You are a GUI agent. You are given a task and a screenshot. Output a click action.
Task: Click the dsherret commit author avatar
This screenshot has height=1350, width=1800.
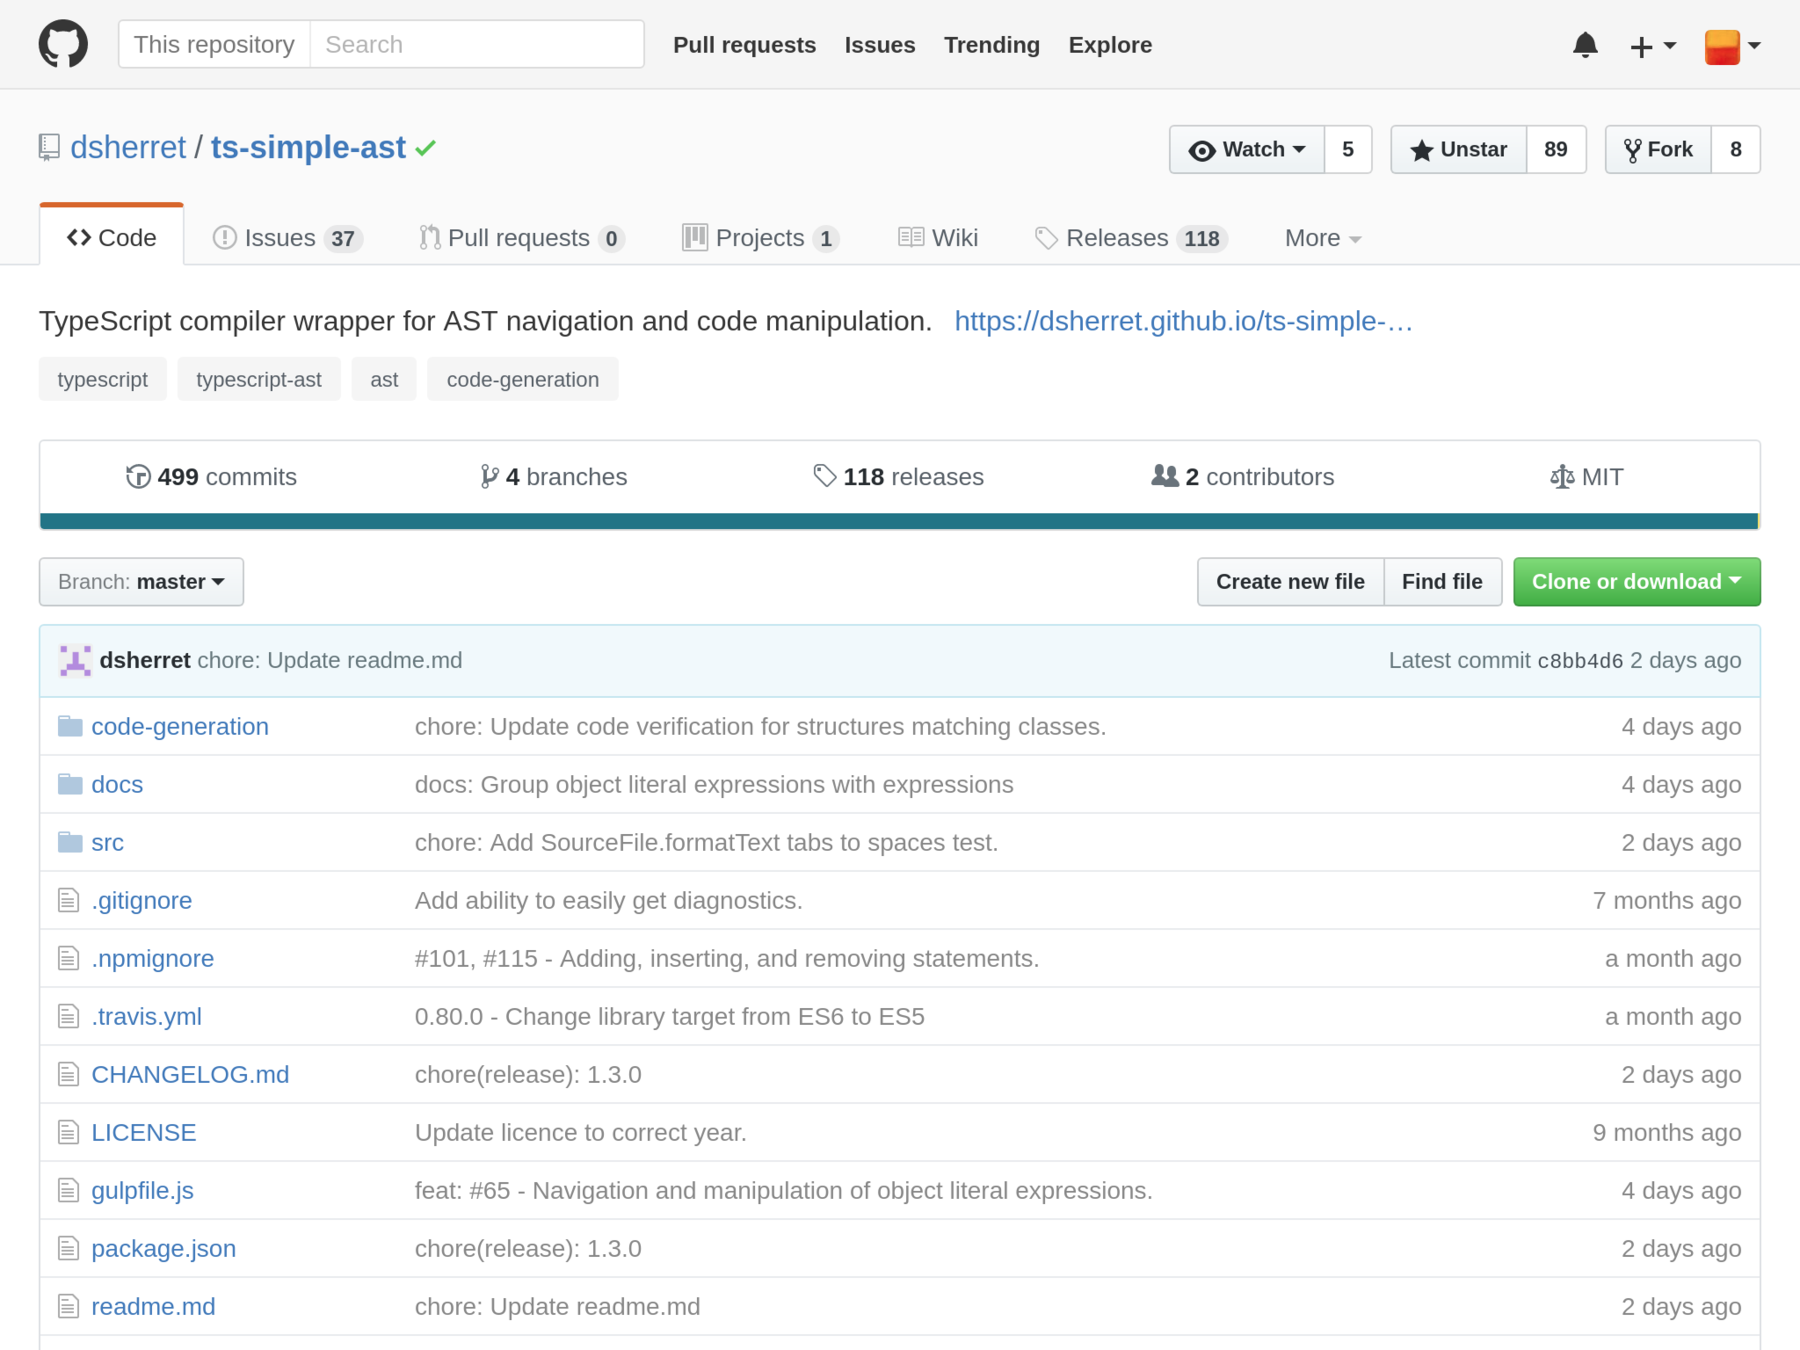tap(75, 661)
